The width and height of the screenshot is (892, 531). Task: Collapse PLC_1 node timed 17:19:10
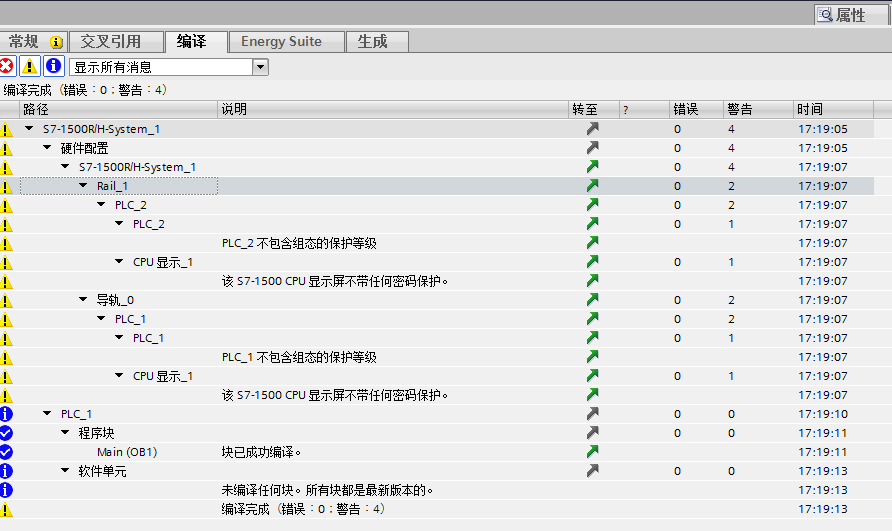pos(47,413)
